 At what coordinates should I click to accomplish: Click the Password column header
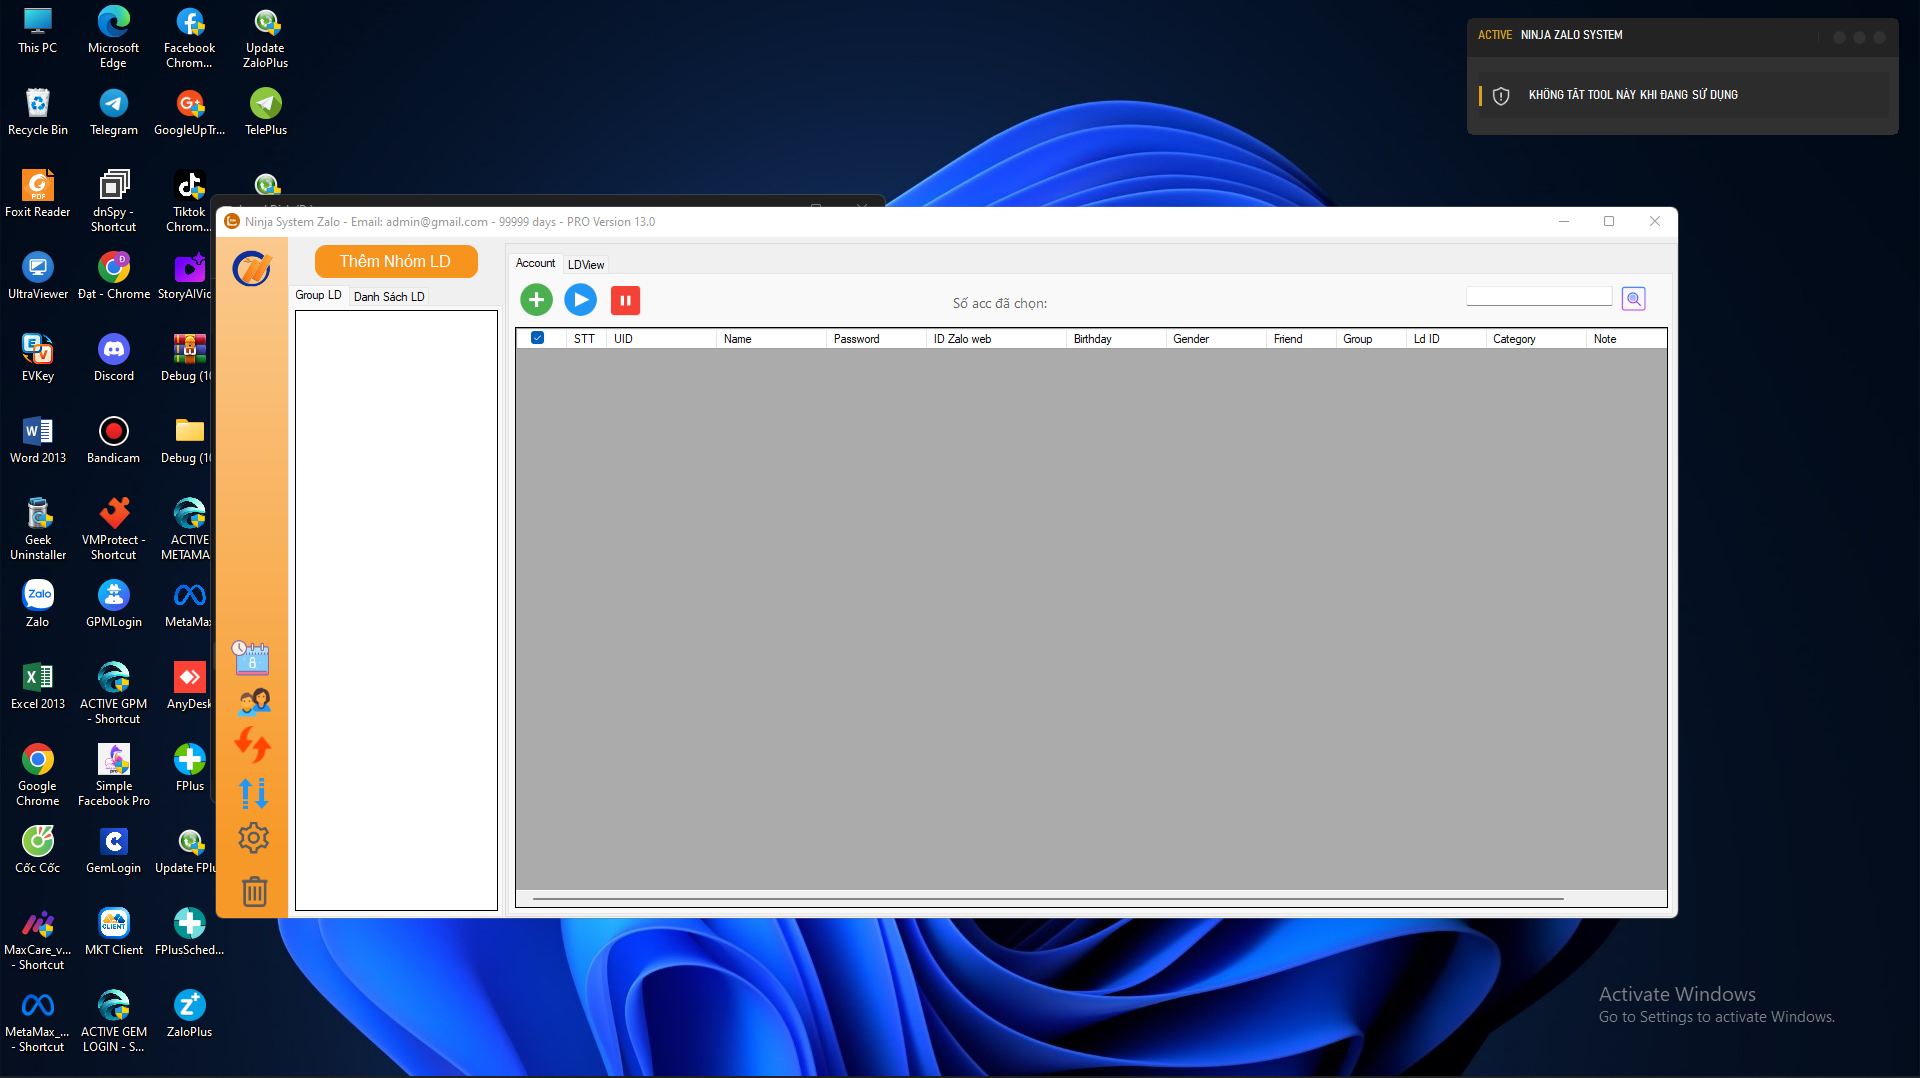876,339
